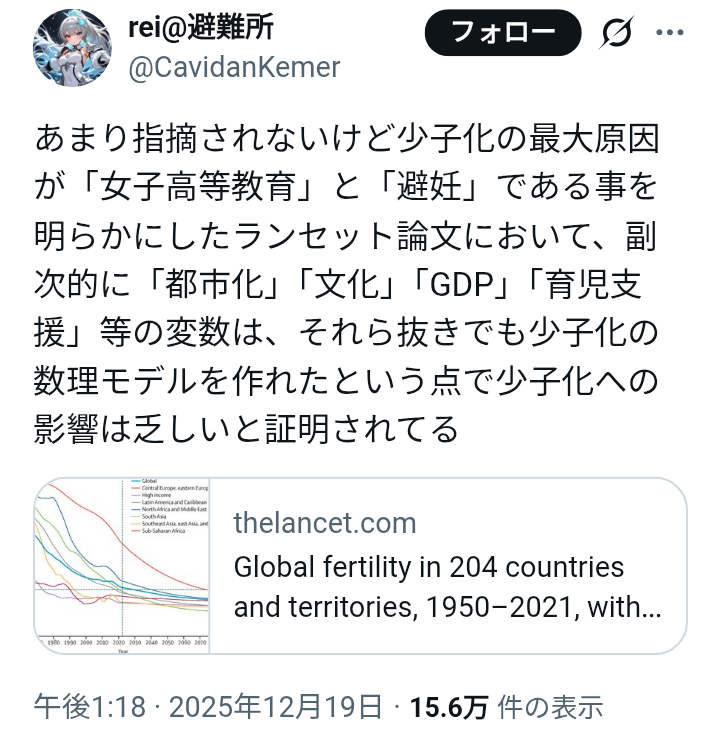The image size is (721, 740).
Task: Open the three-dot more options menu
Action: (670, 32)
